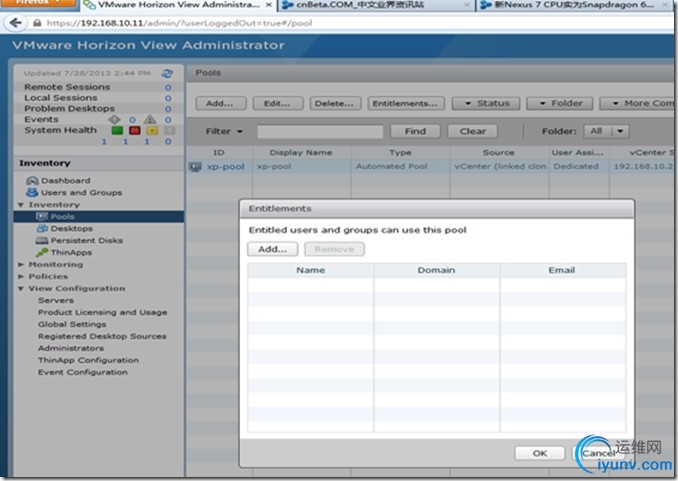This screenshot has height=481, width=678.
Task: Click the gray System Health indicator
Action: coord(170,130)
